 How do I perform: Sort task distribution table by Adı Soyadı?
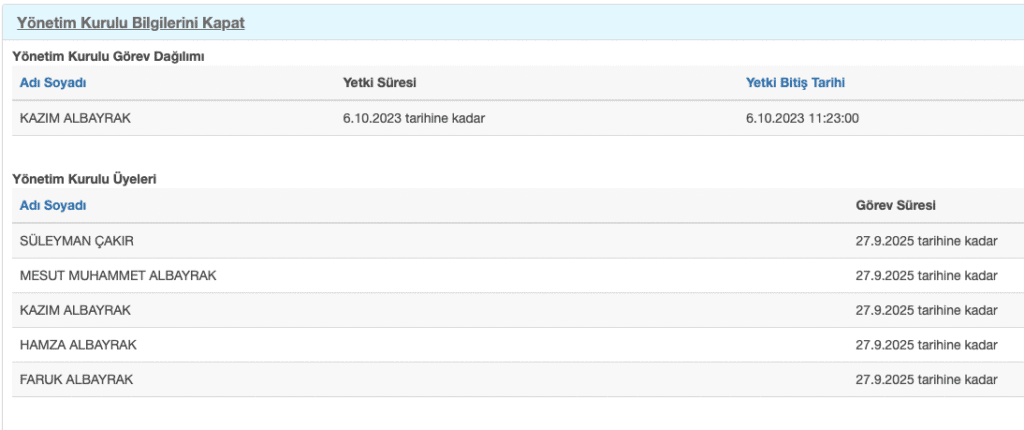pyautogui.click(x=53, y=83)
